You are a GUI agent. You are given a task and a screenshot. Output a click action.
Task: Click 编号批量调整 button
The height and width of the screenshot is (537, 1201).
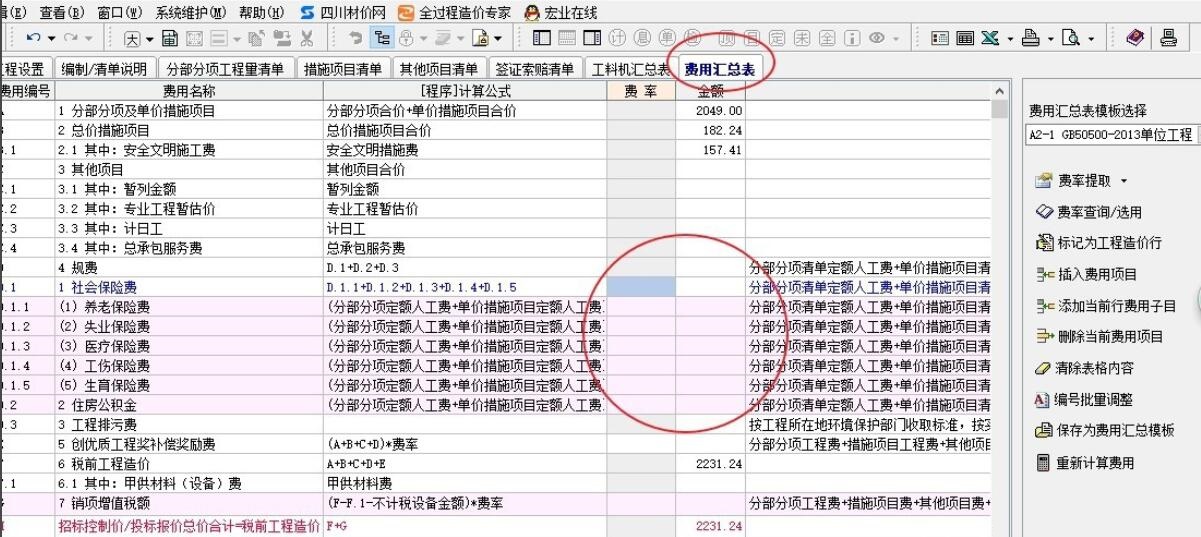click(1083, 399)
